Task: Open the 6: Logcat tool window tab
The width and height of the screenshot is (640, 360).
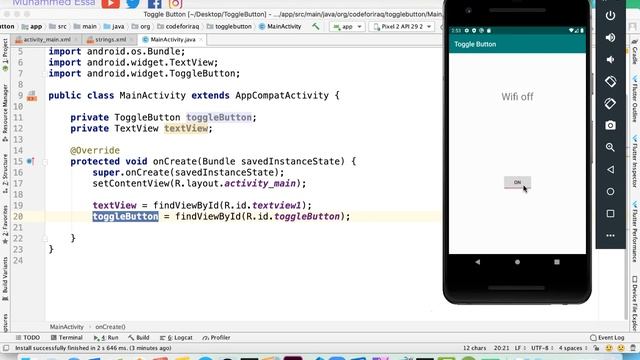Action: click(x=176, y=338)
